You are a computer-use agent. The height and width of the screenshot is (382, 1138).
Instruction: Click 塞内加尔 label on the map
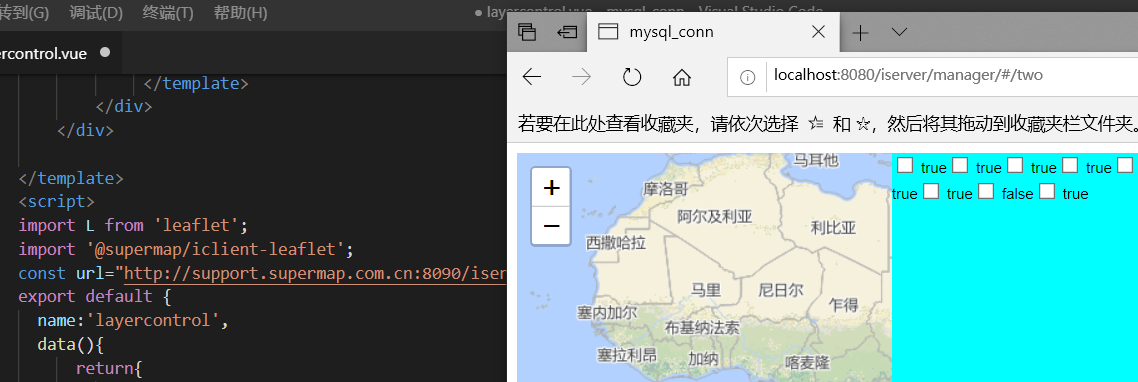point(607,313)
